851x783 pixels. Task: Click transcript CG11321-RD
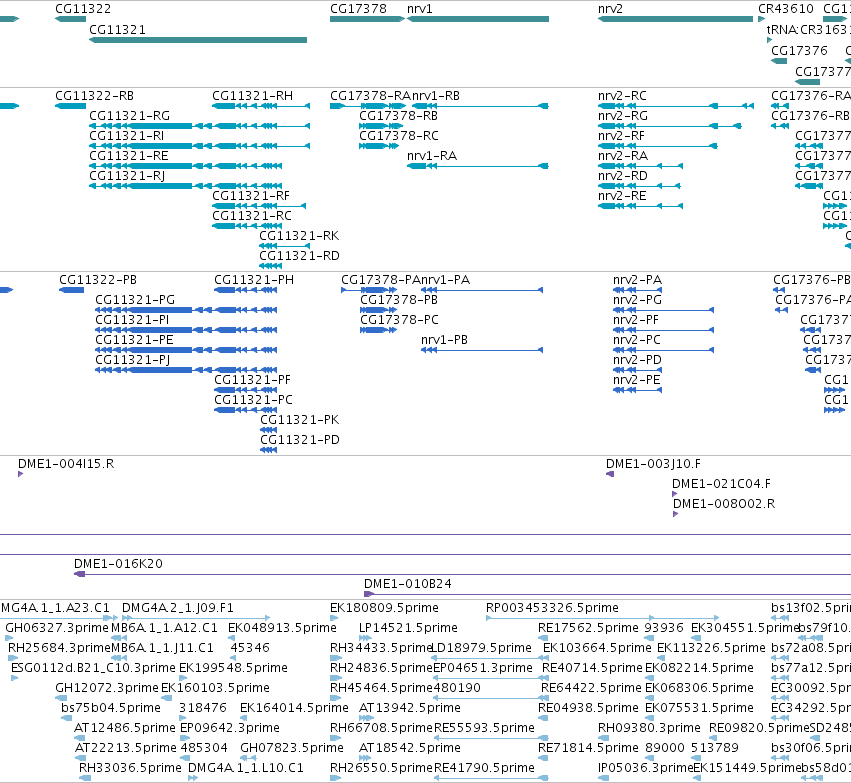(x=299, y=256)
